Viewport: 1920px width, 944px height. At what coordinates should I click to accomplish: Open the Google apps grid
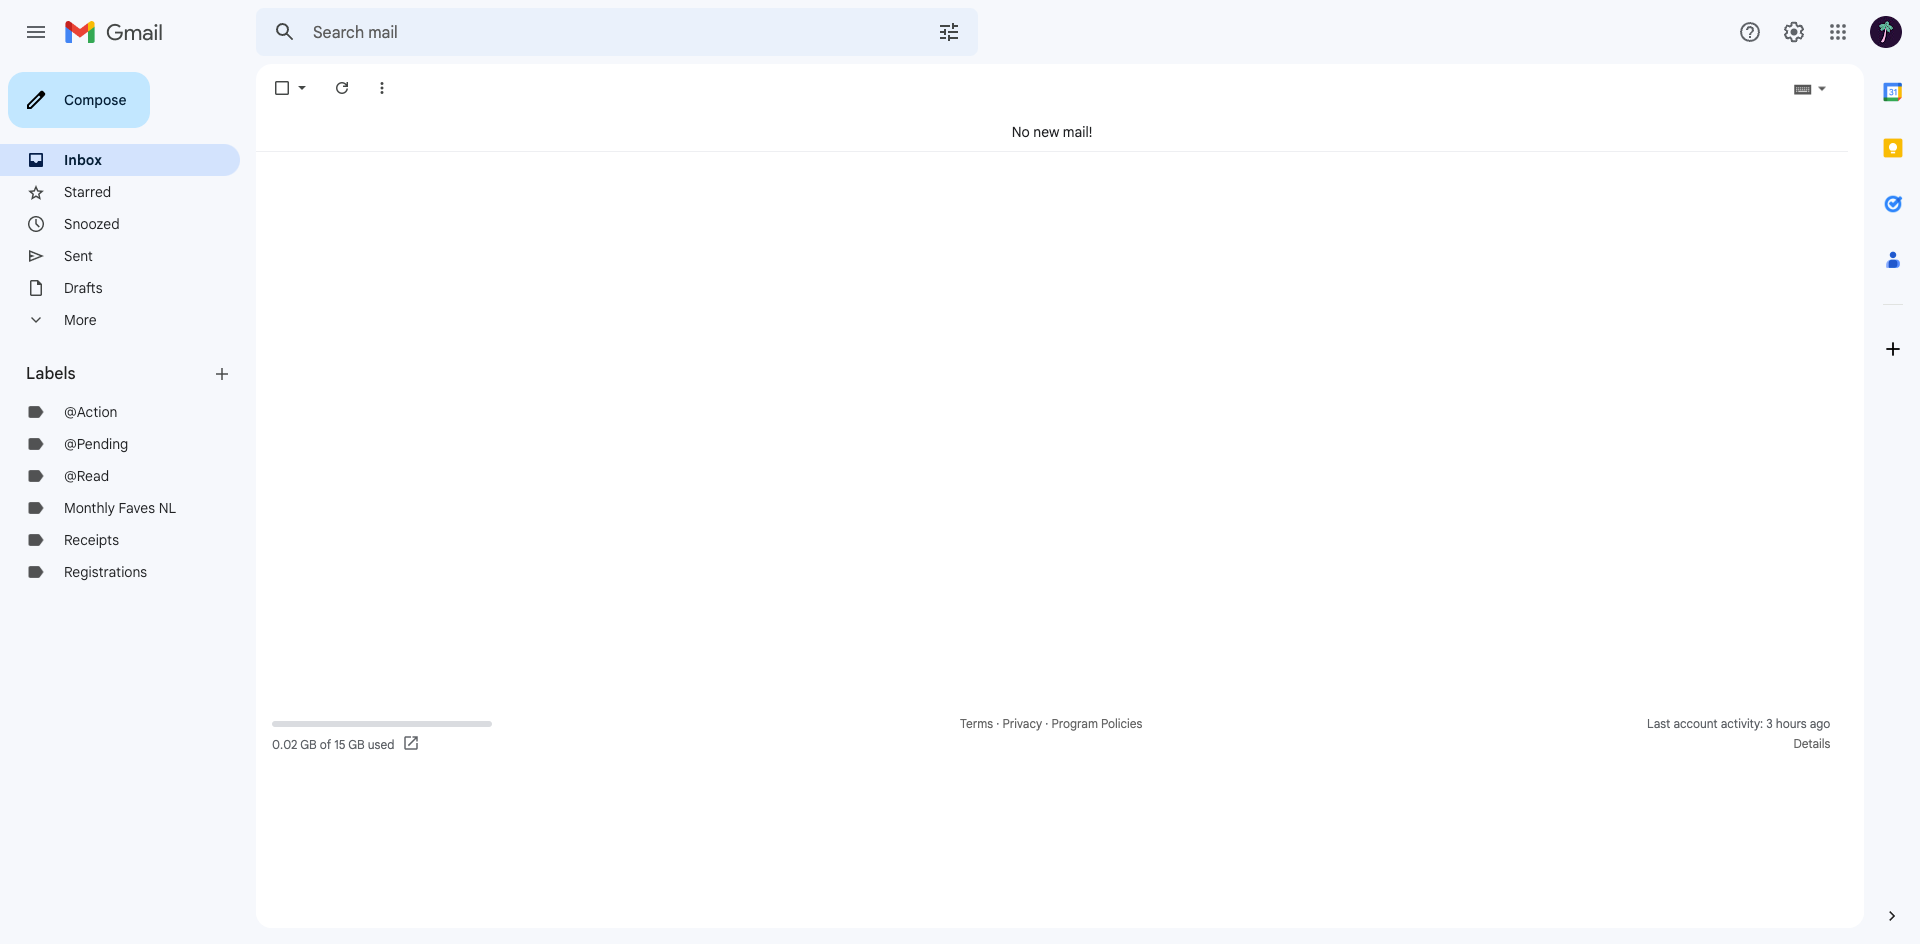pos(1838,32)
